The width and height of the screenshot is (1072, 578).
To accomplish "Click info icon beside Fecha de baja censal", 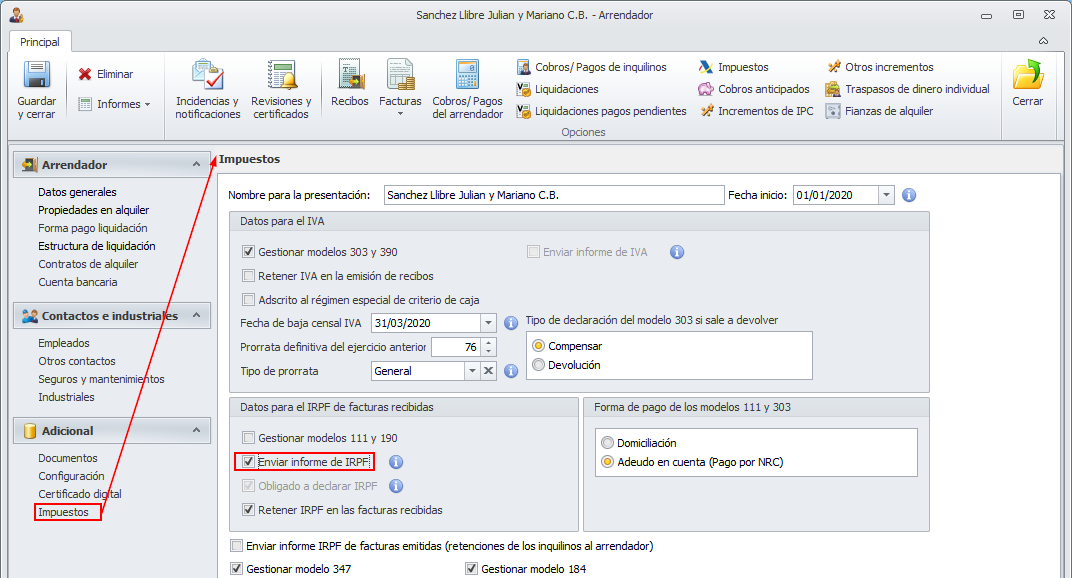I will 511,323.
